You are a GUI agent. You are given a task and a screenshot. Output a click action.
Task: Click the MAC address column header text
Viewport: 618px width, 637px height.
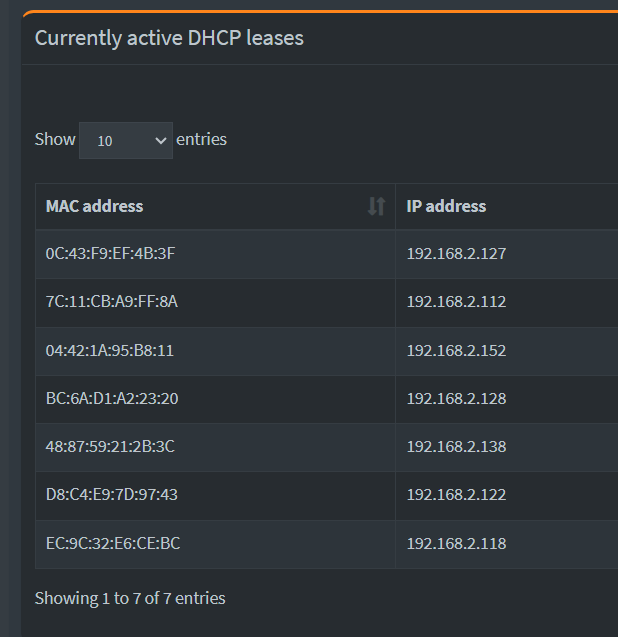94,206
